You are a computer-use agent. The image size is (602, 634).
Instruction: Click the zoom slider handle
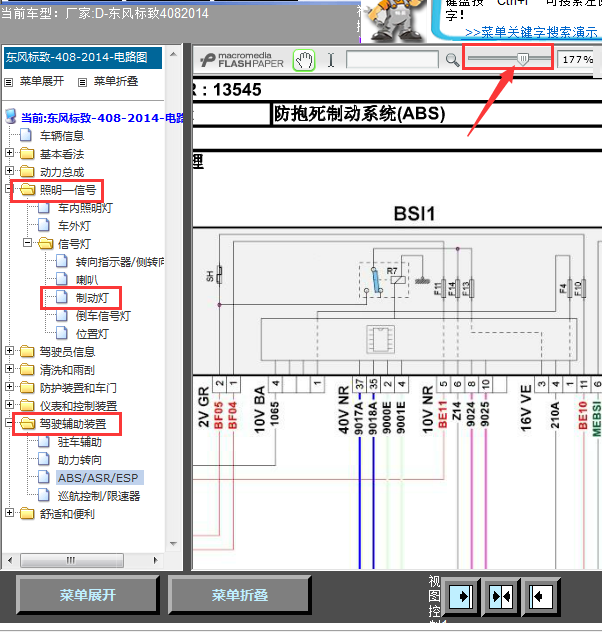[523, 59]
